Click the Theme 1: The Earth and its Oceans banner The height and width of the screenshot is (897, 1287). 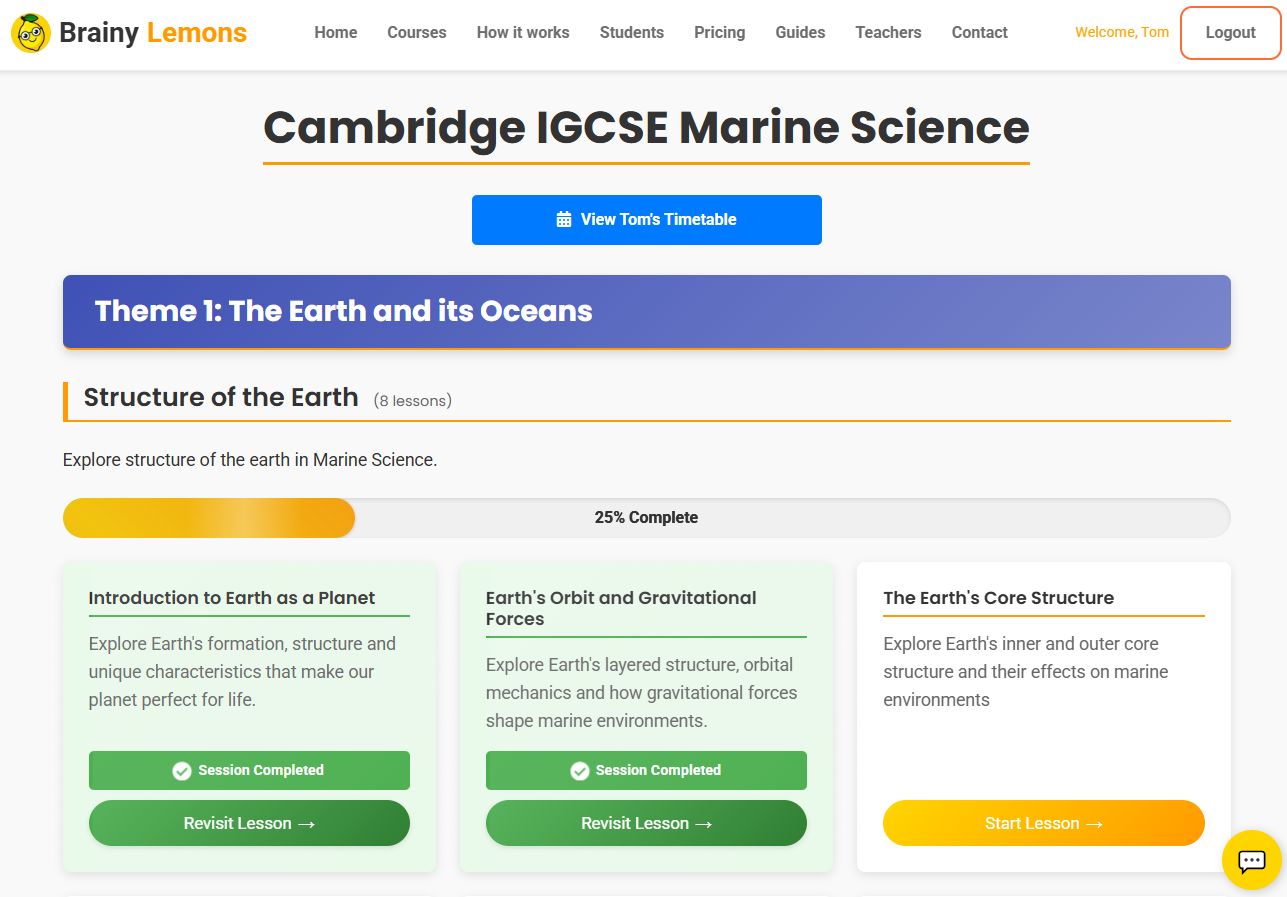pos(646,312)
